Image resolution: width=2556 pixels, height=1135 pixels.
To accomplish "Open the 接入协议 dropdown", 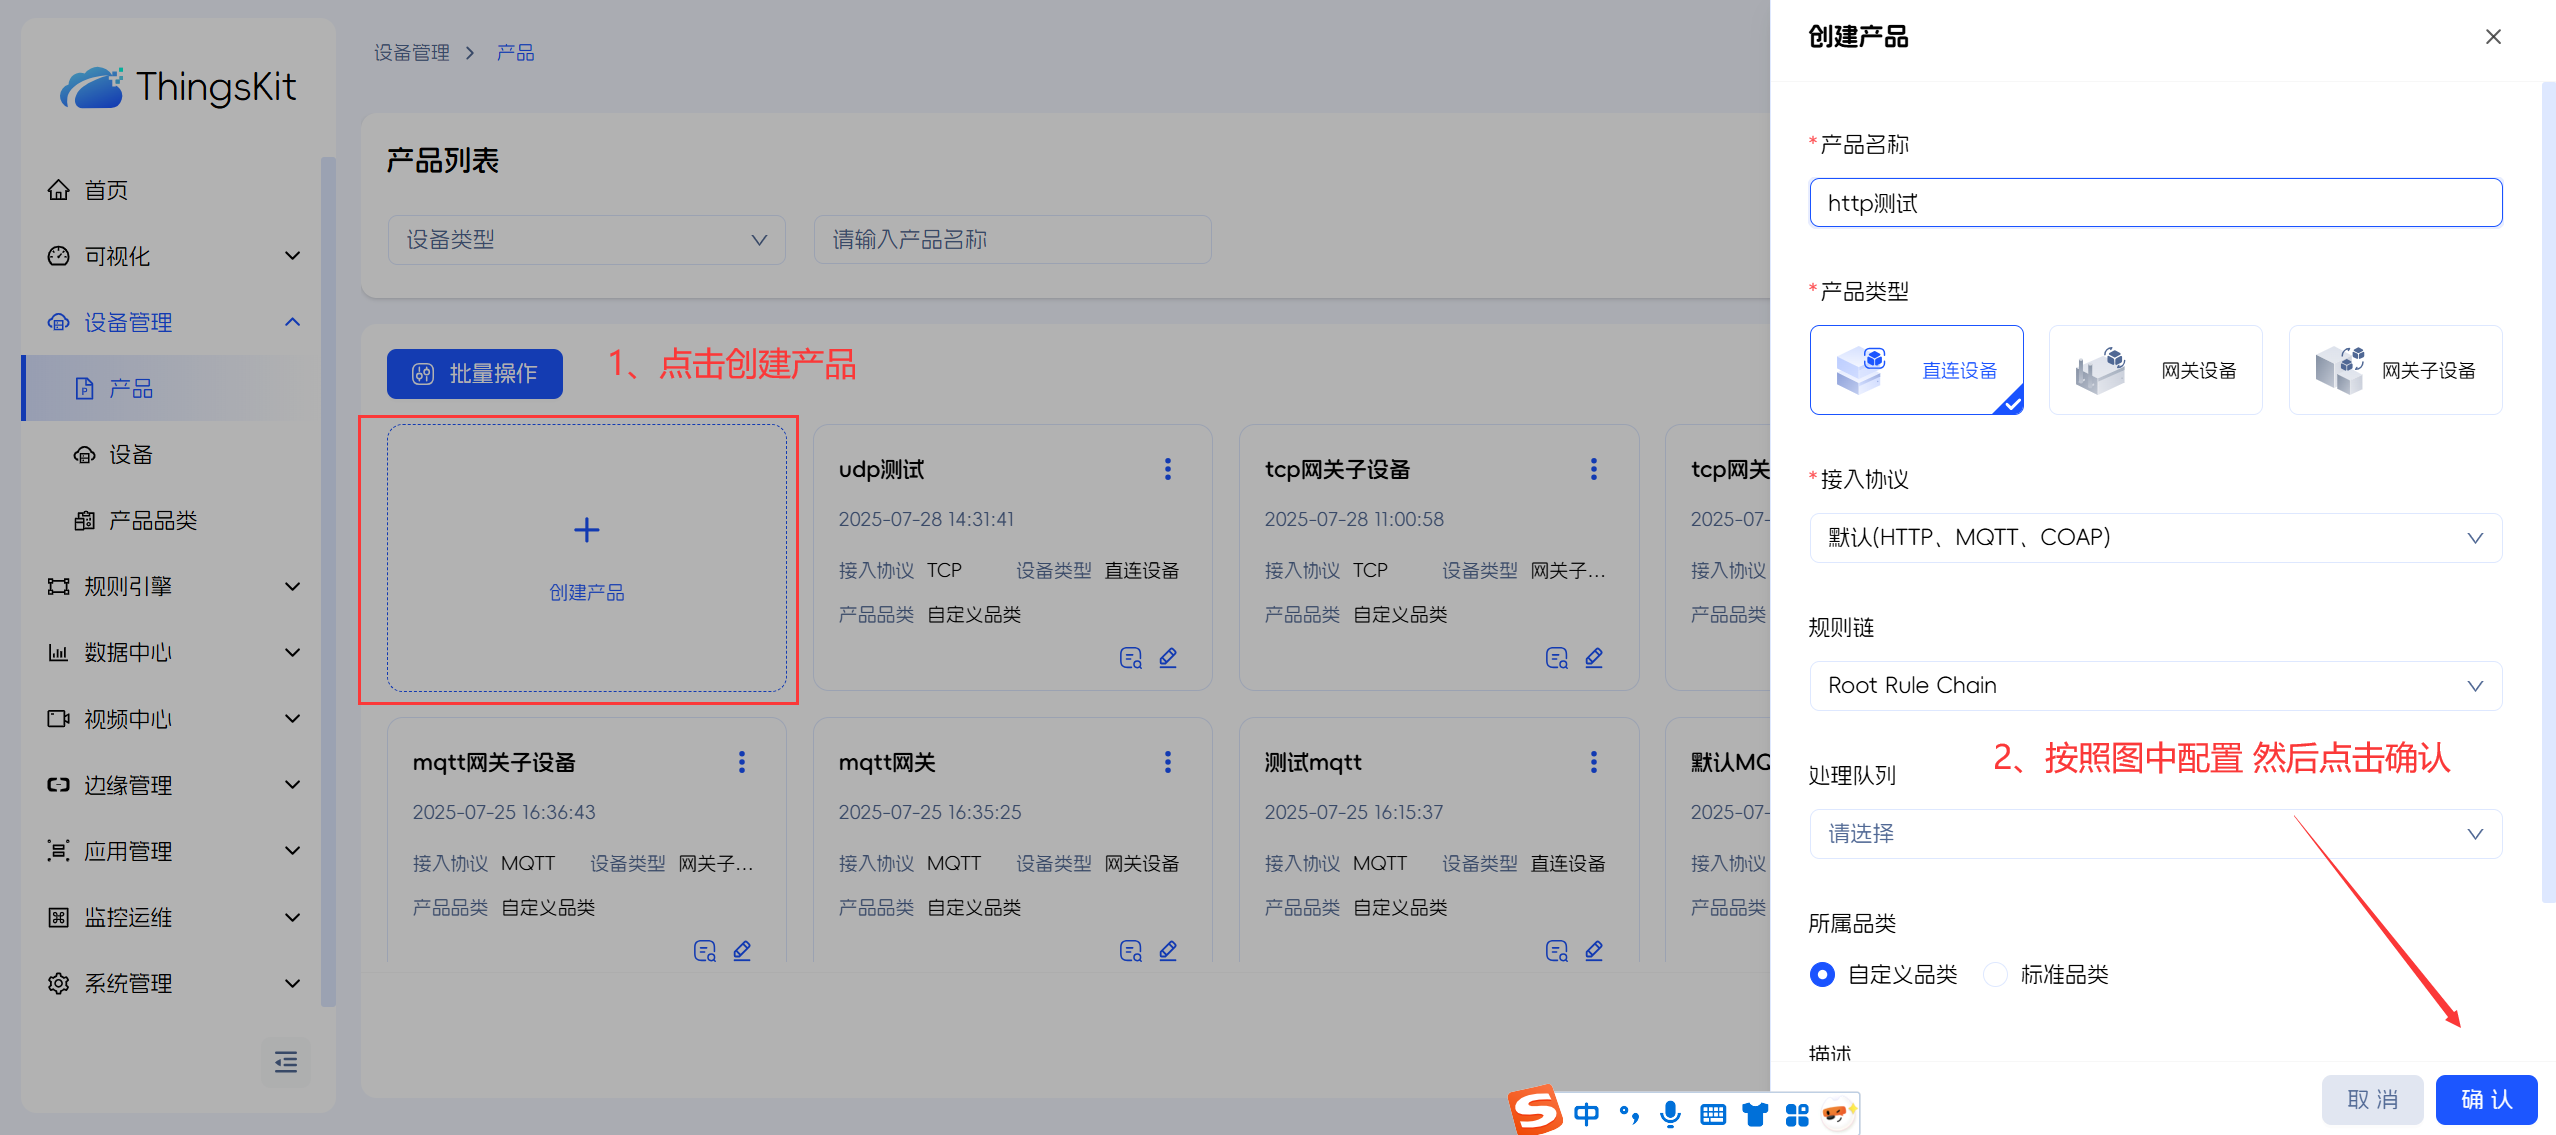I will click(2155, 538).
